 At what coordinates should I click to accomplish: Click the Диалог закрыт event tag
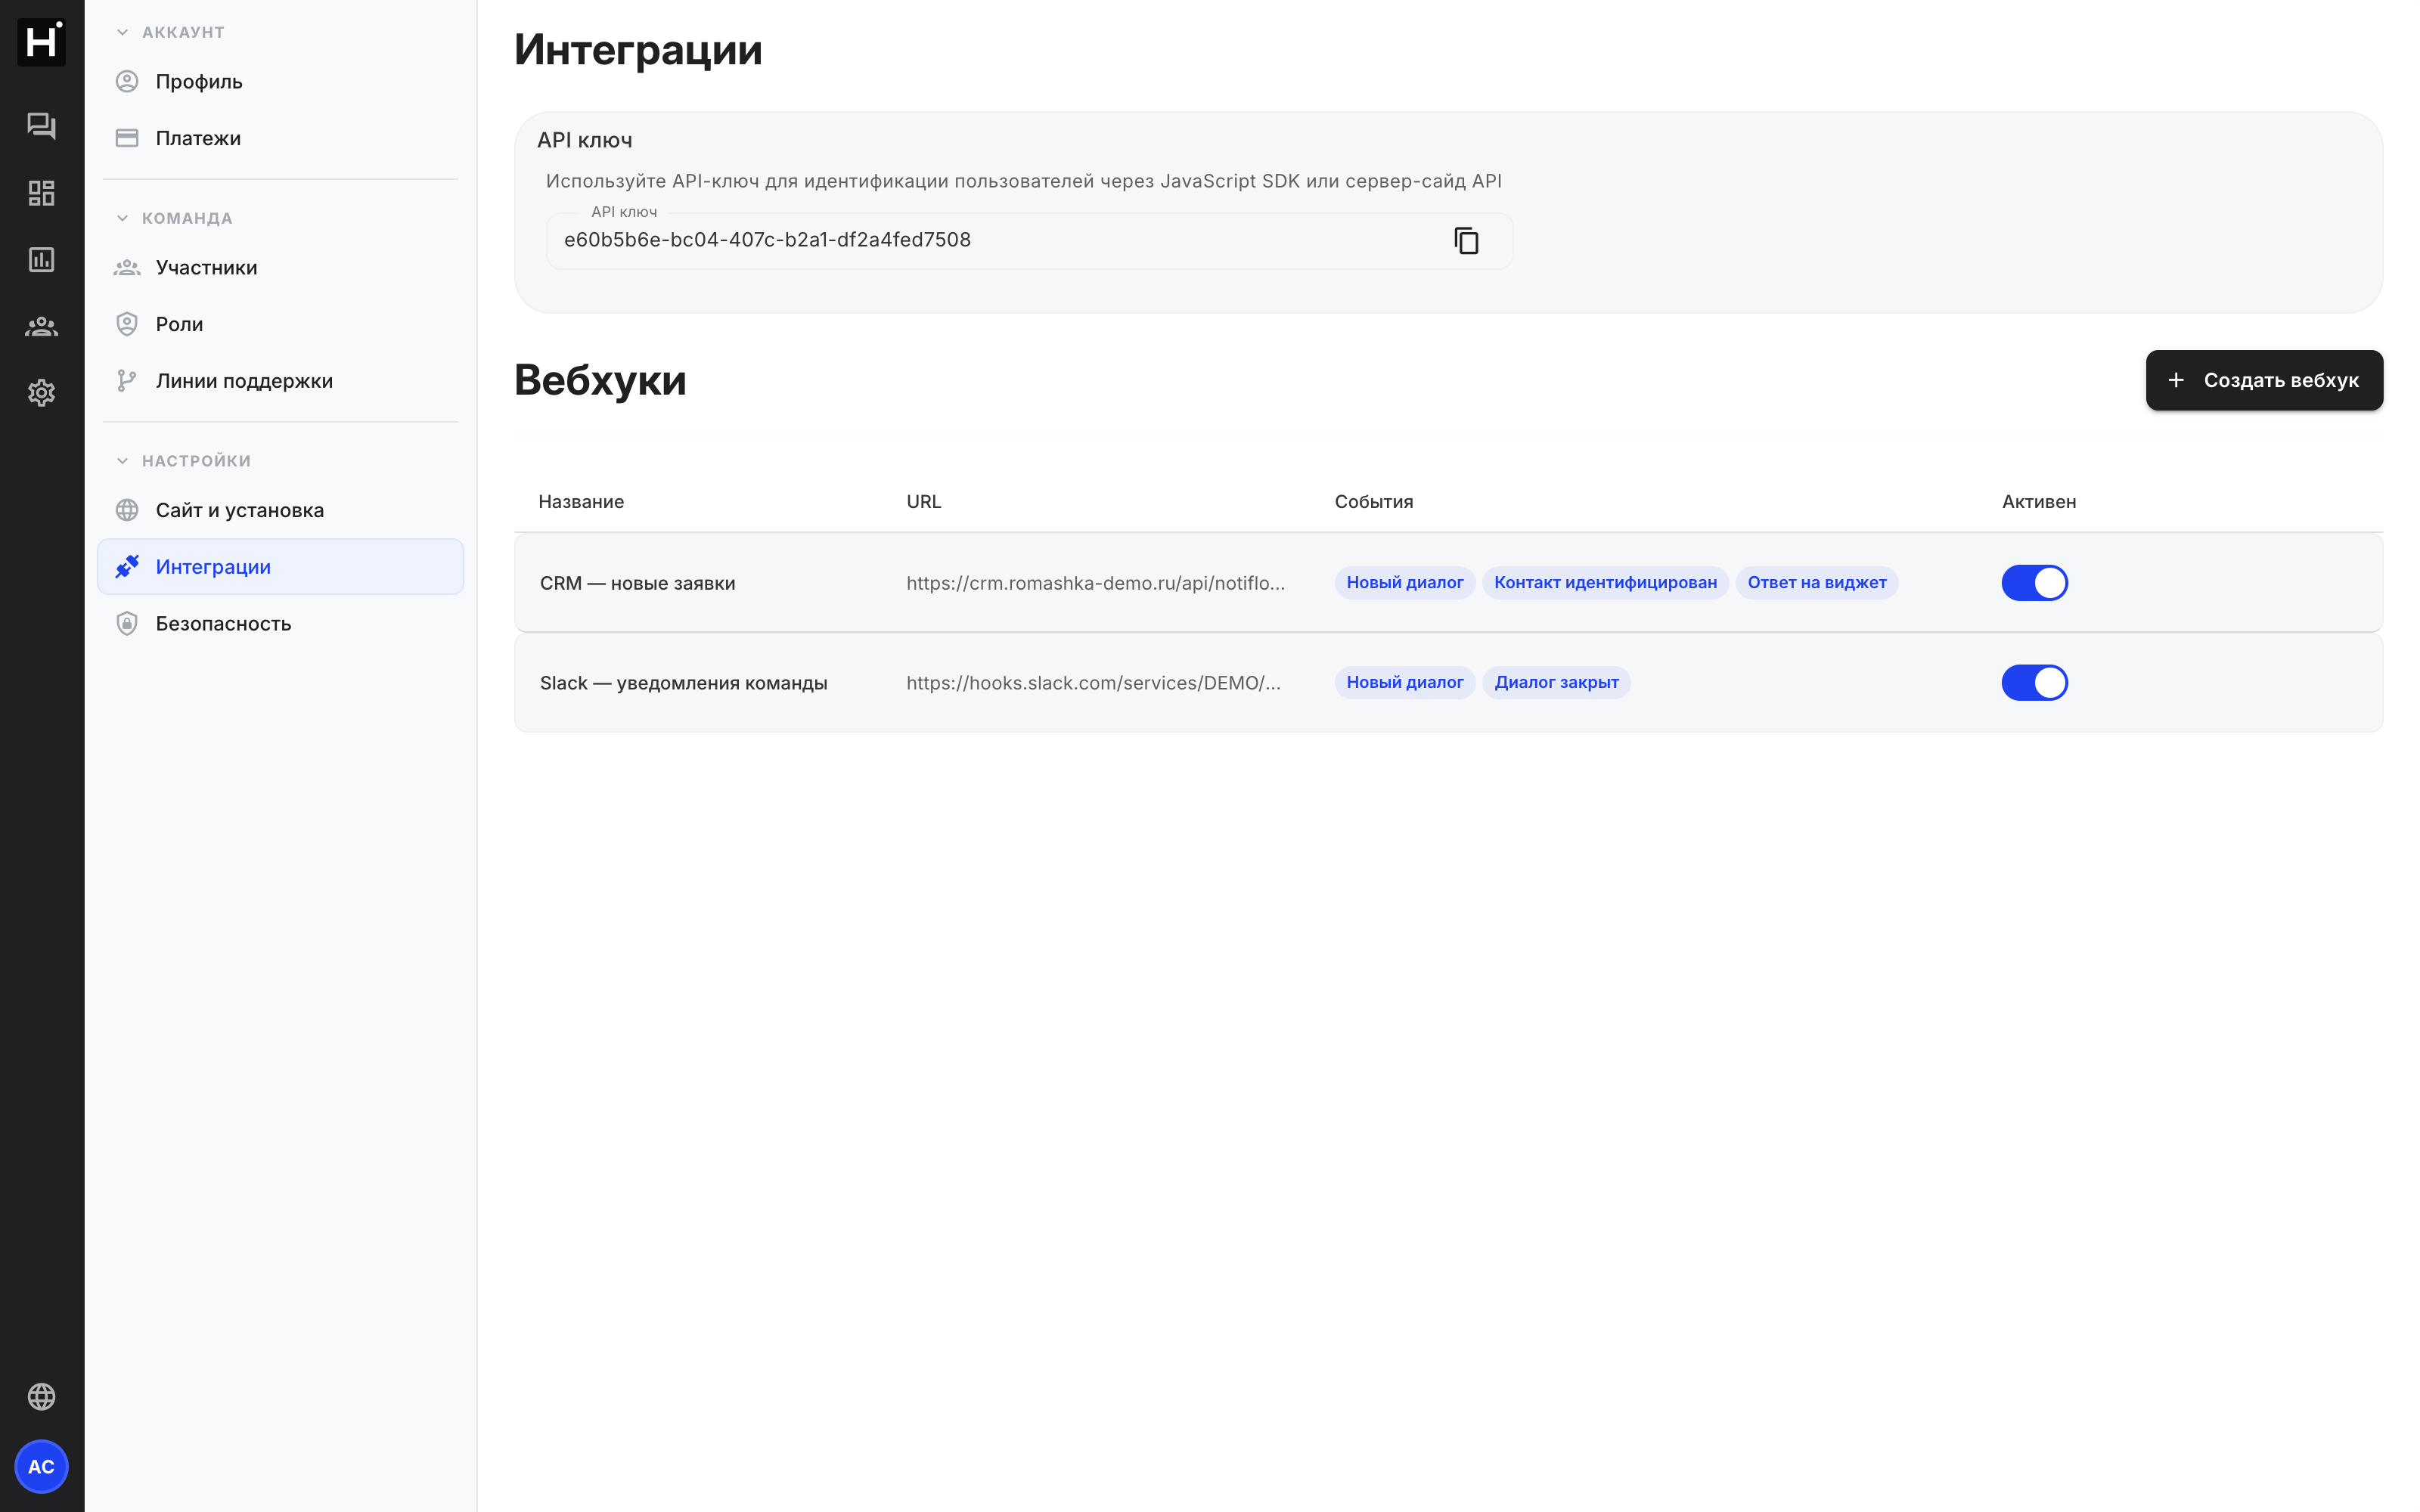tap(1556, 683)
